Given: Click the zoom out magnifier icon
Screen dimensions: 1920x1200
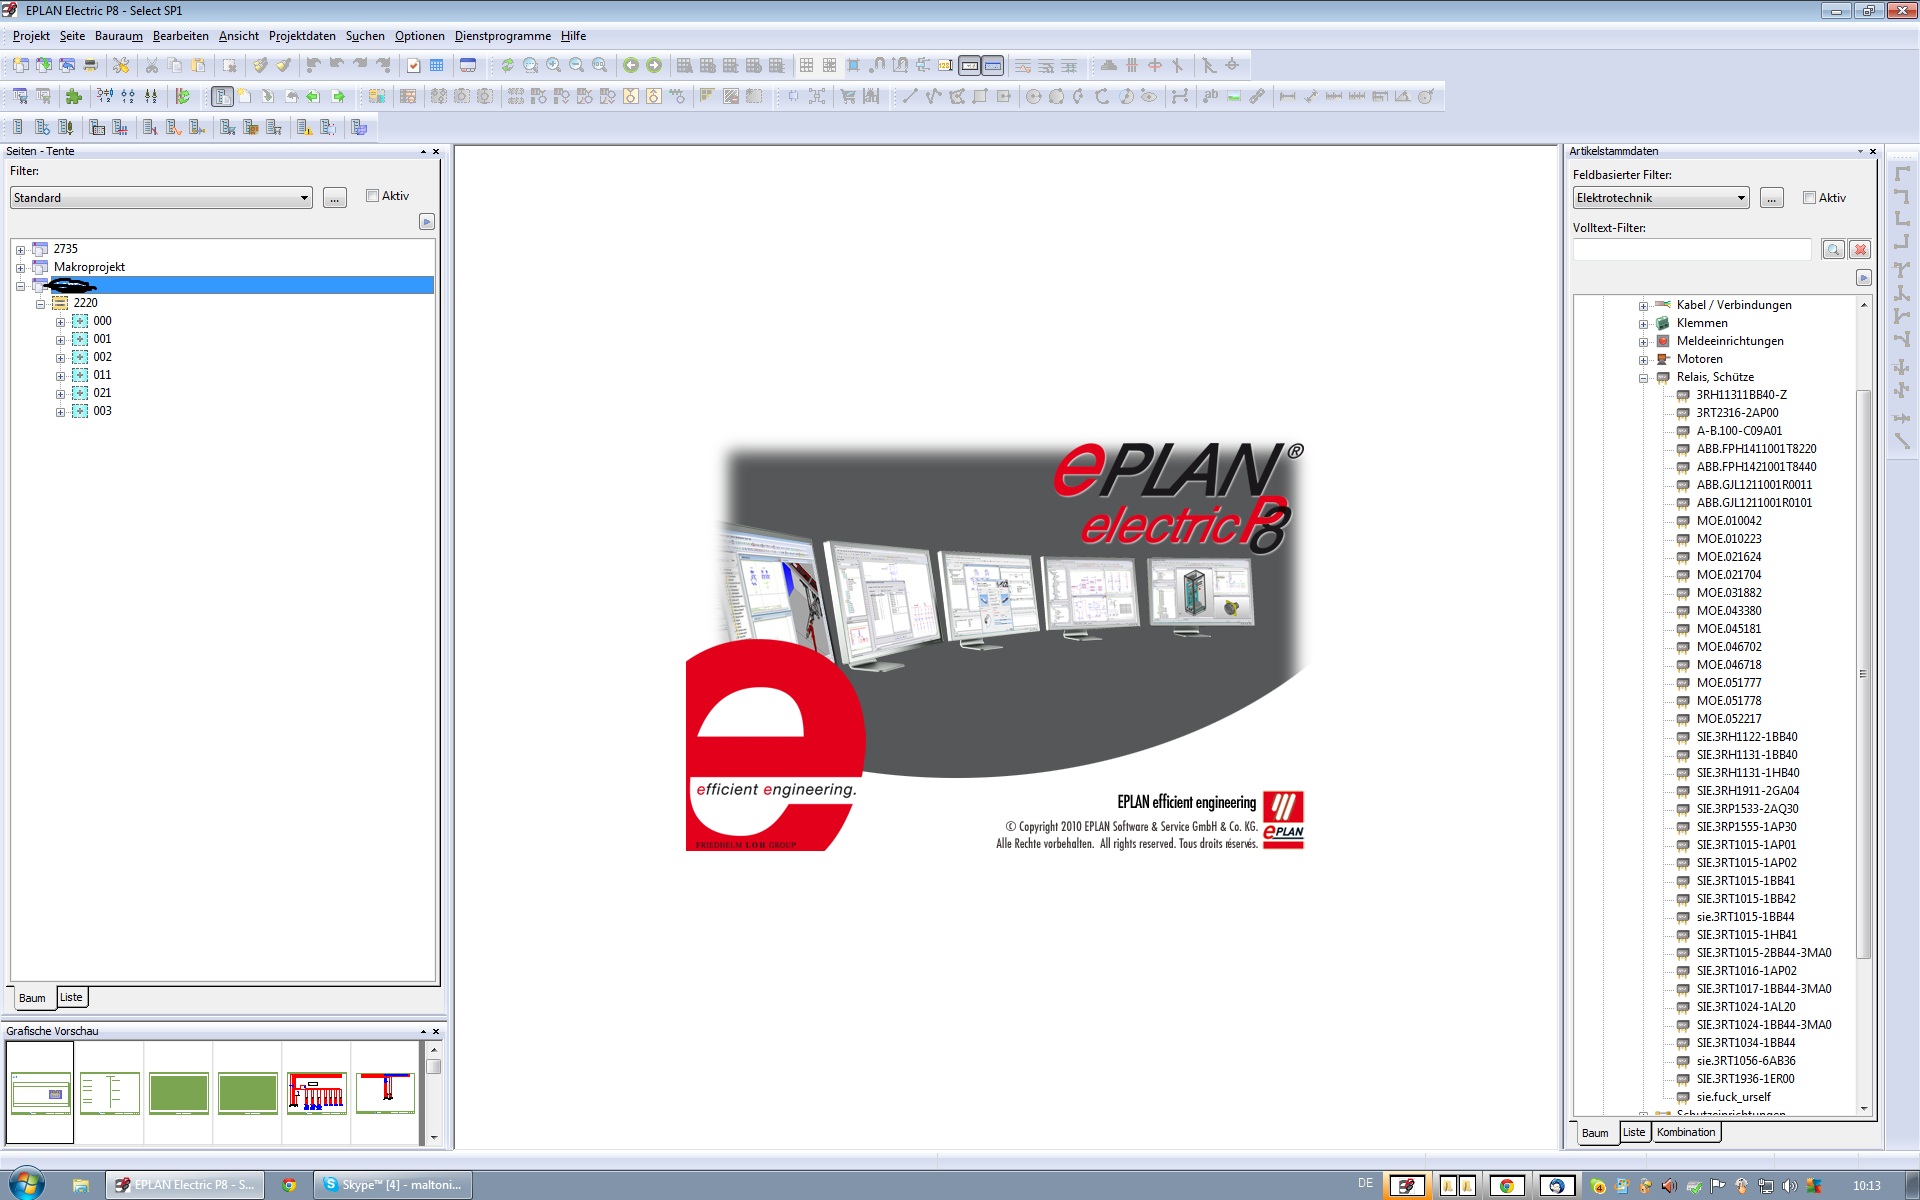Looking at the screenshot, I should (x=576, y=65).
